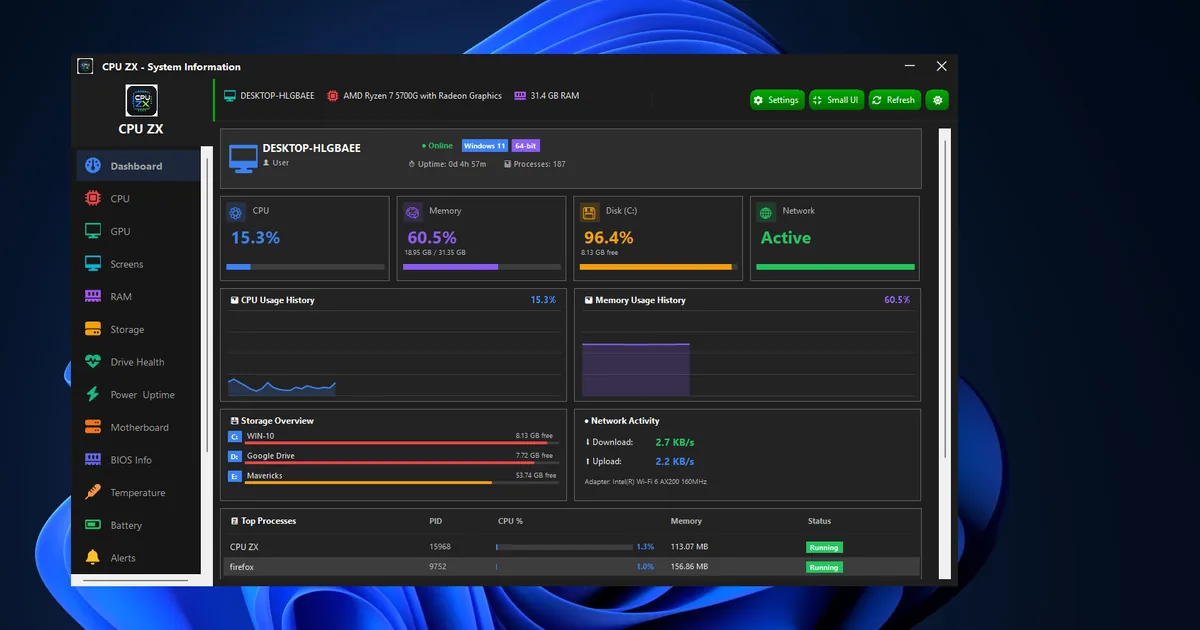Click the Memory column header in Top Processes
Viewport: 1200px width, 630px height.
point(686,521)
